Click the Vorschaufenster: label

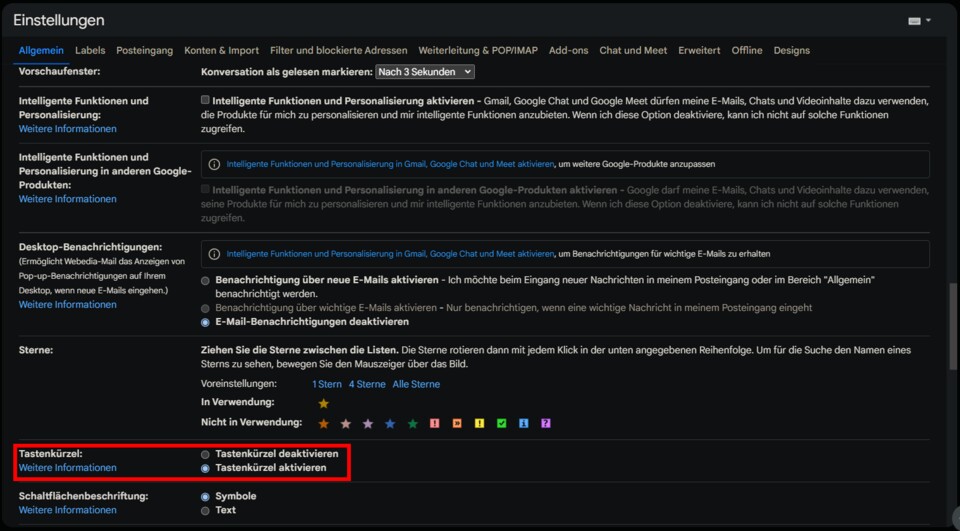pos(59,71)
